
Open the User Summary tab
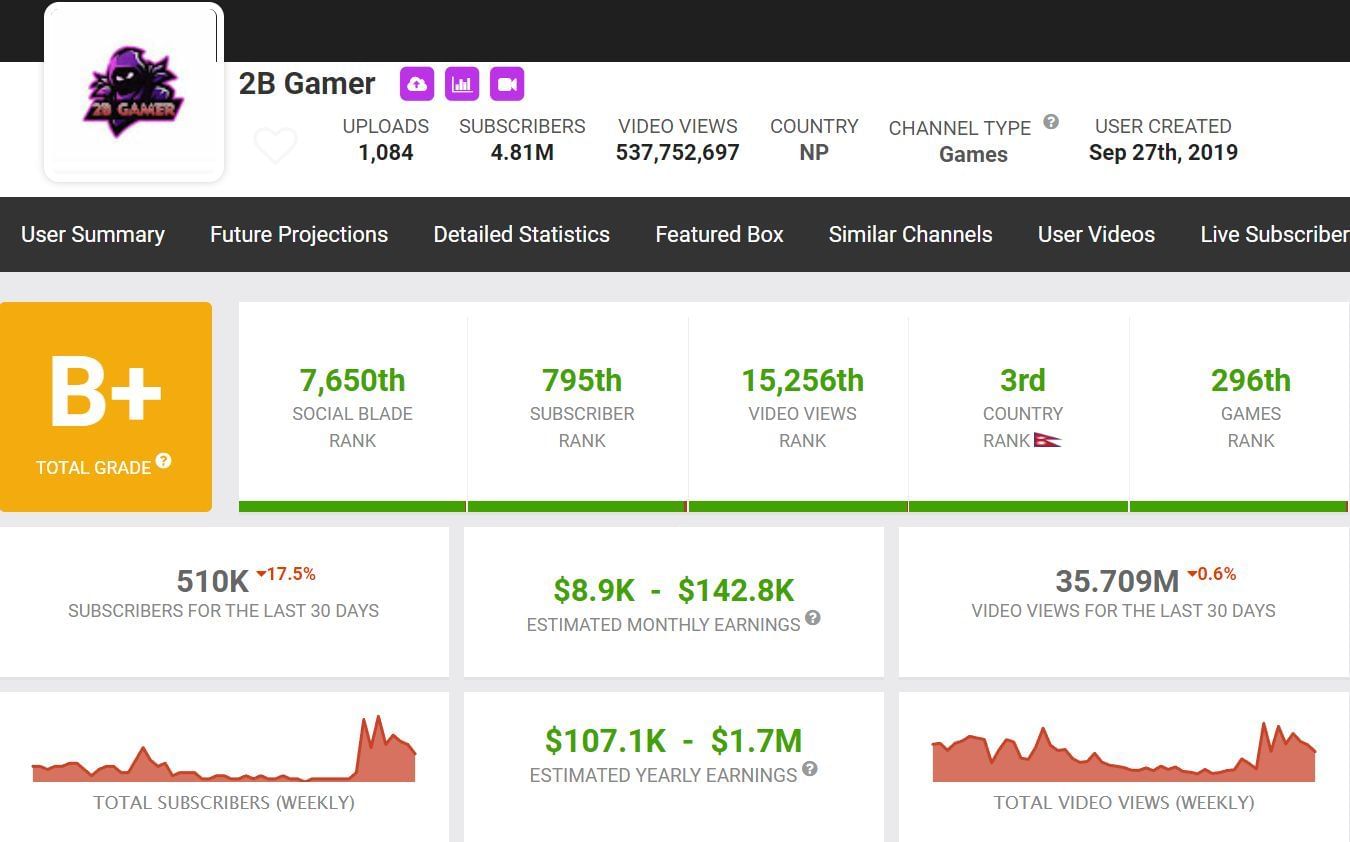coord(93,234)
